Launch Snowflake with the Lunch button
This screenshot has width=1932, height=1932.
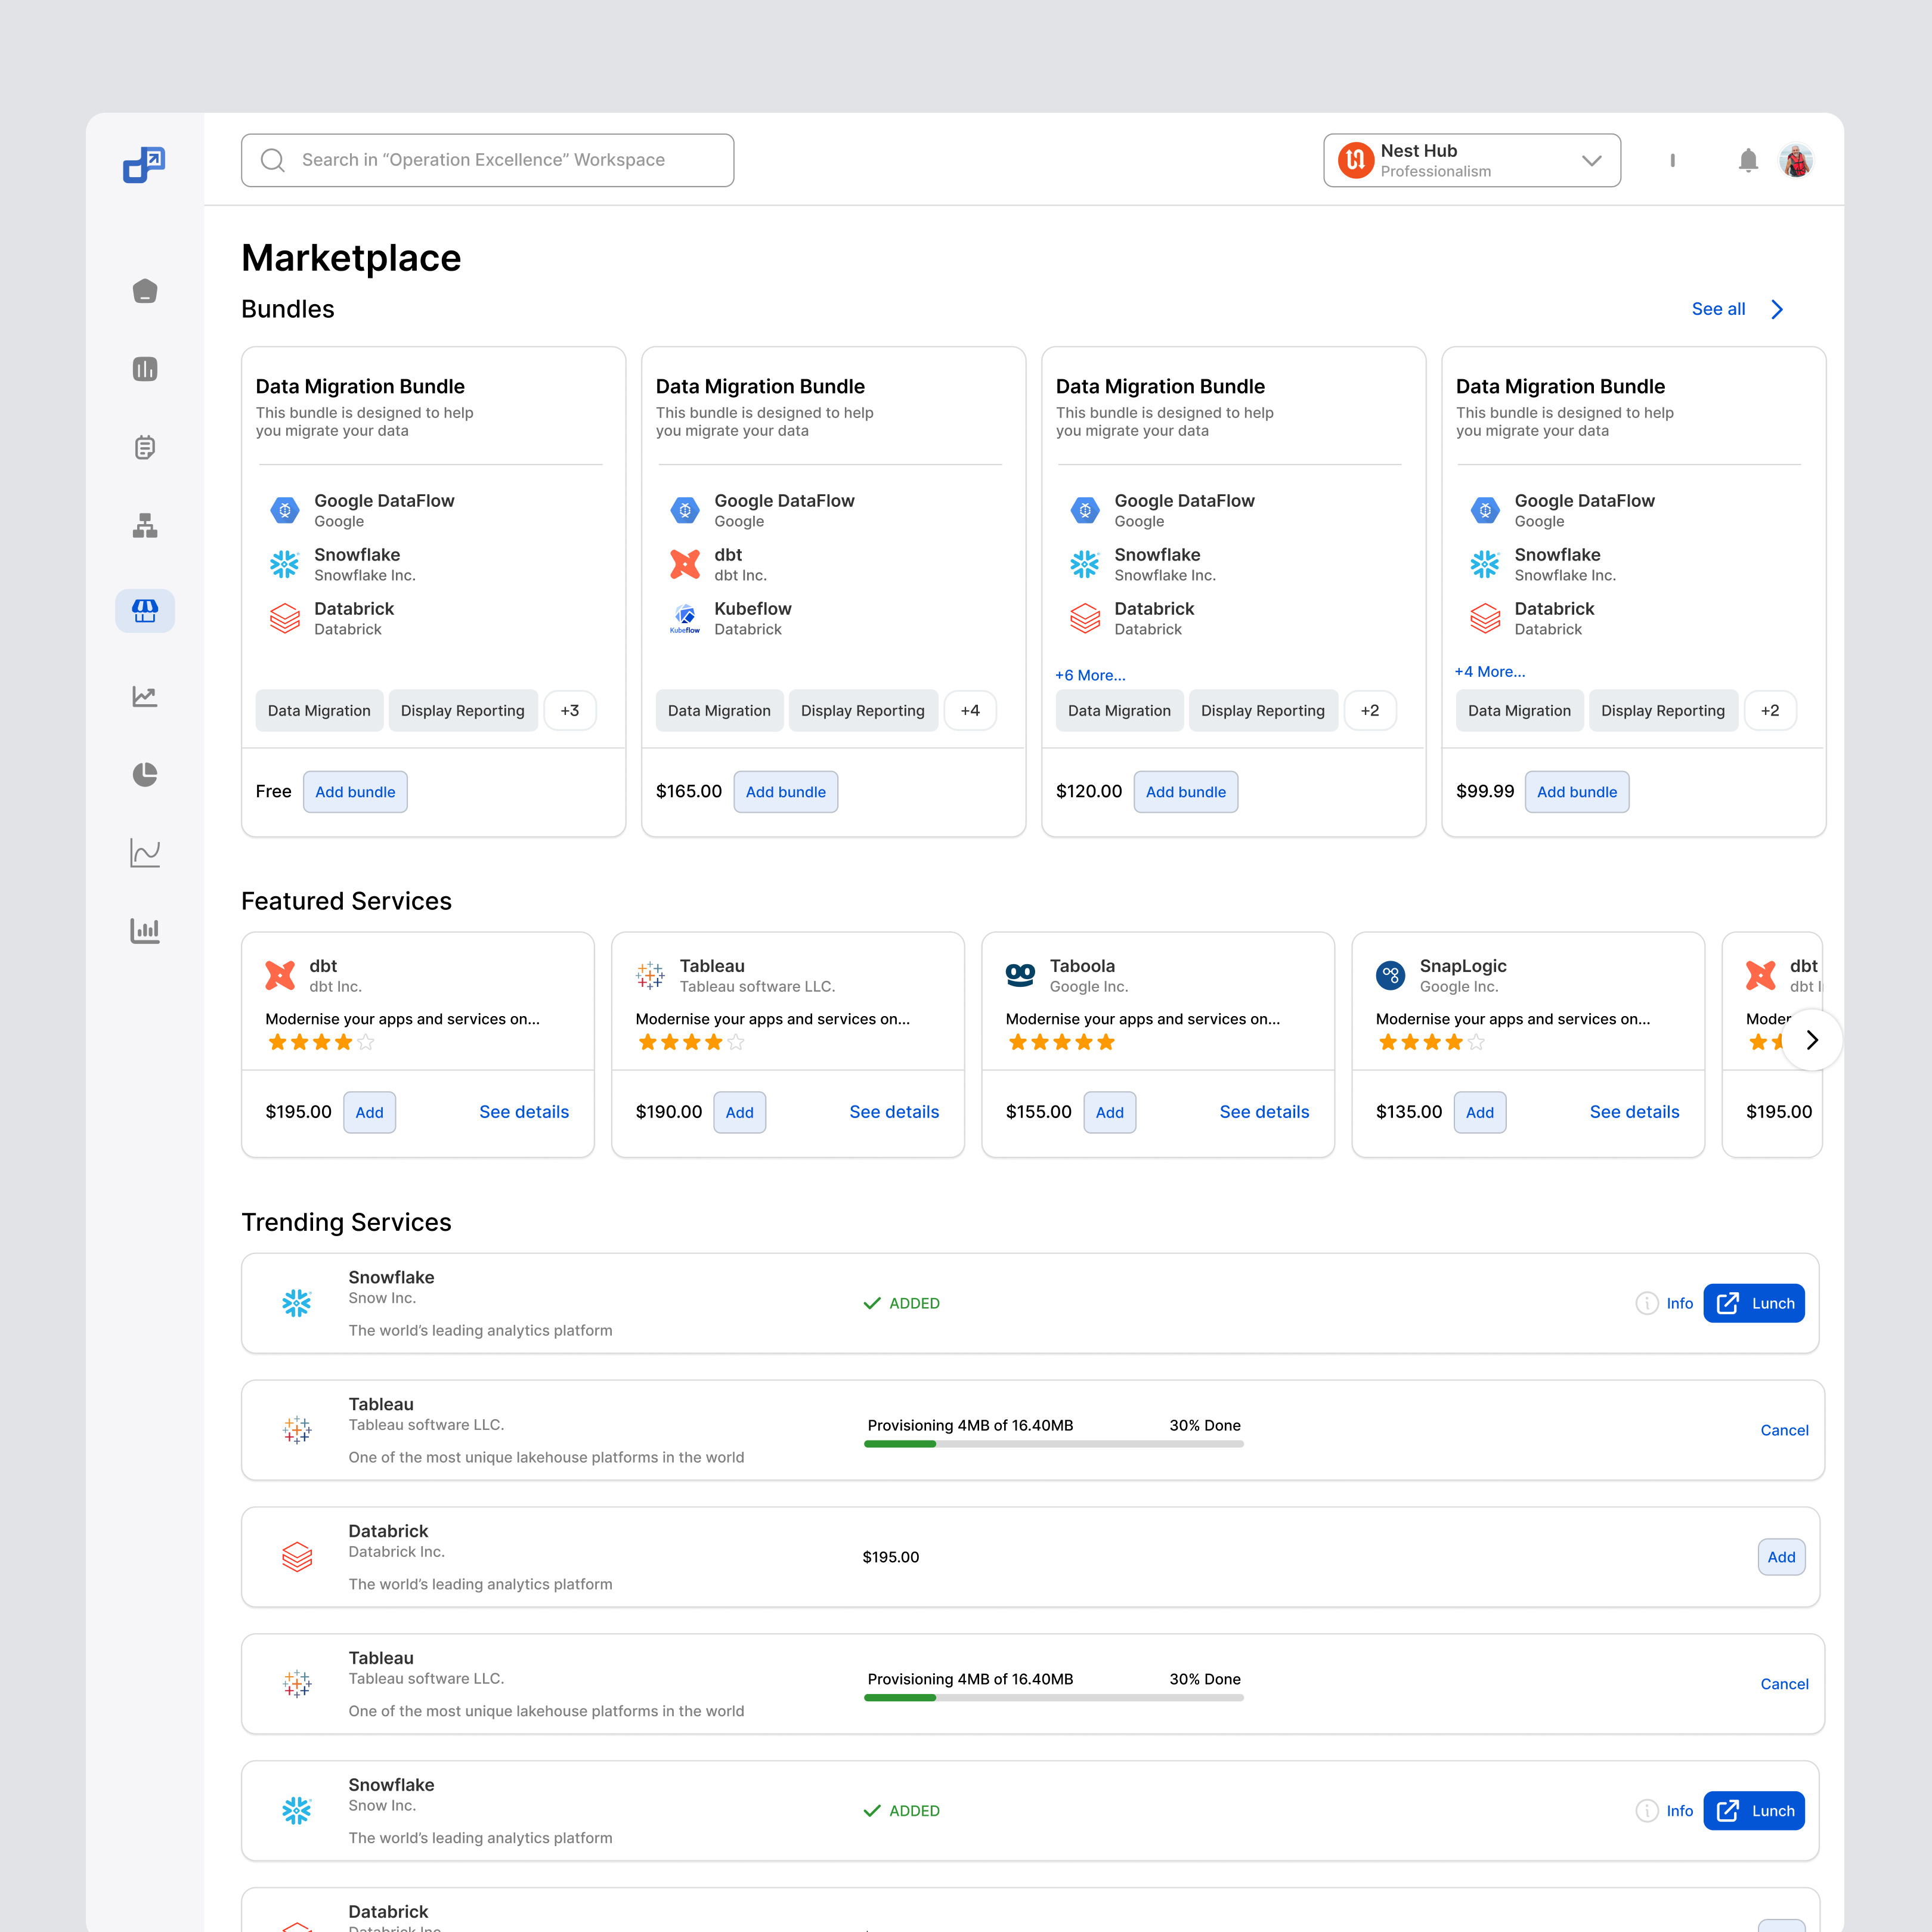(1754, 1303)
